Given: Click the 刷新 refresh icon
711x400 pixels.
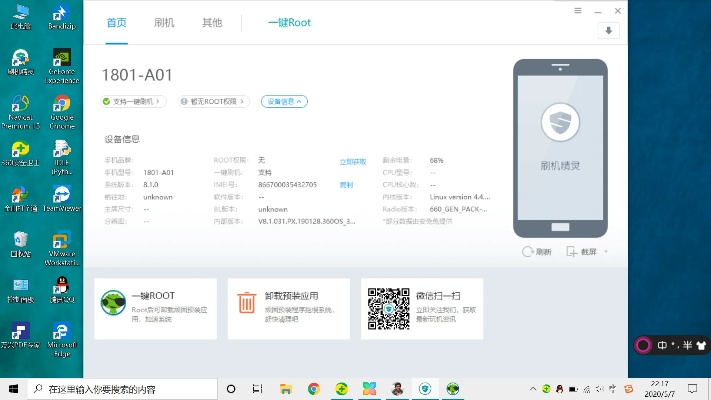Looking at the screenshot, I should (x=527, y=252).
